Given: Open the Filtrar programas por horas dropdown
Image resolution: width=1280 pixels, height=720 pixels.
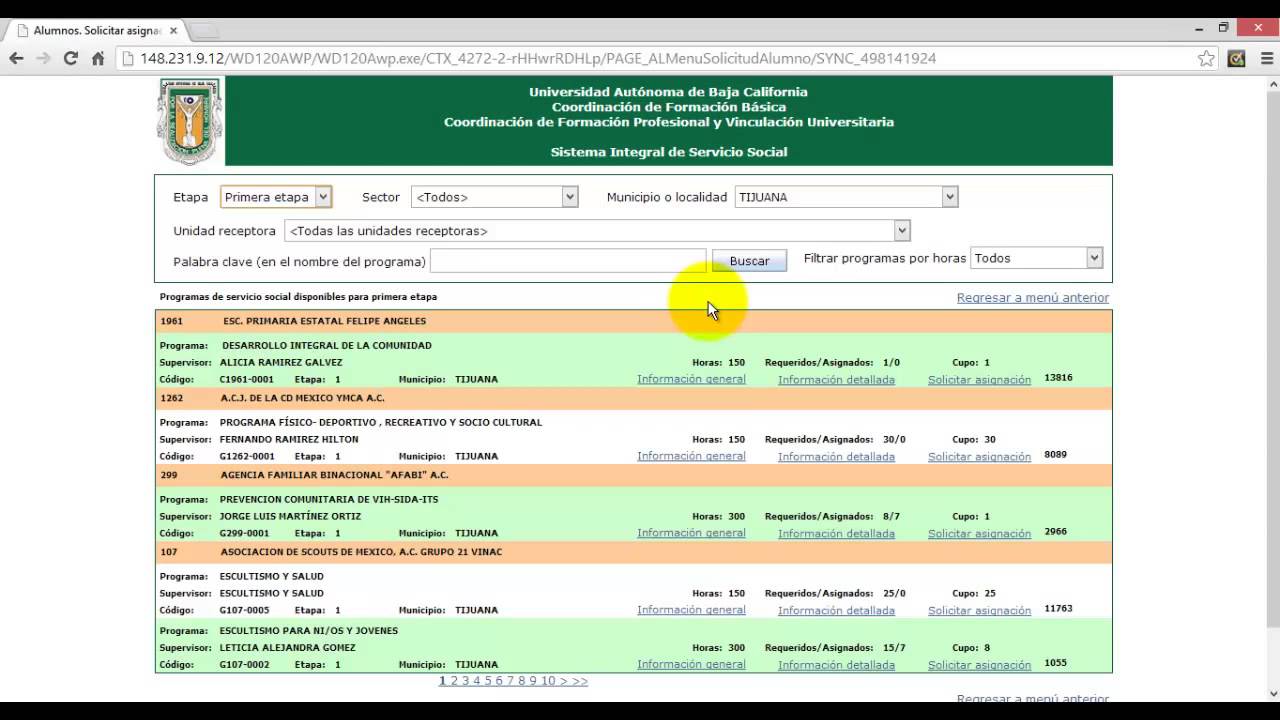Looking at the screenshot, I should click(x=1036, y=258).
